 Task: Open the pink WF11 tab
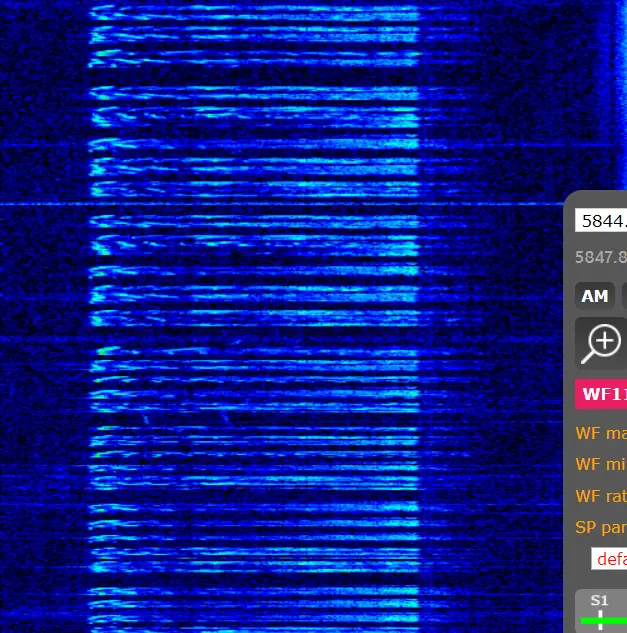601,394
